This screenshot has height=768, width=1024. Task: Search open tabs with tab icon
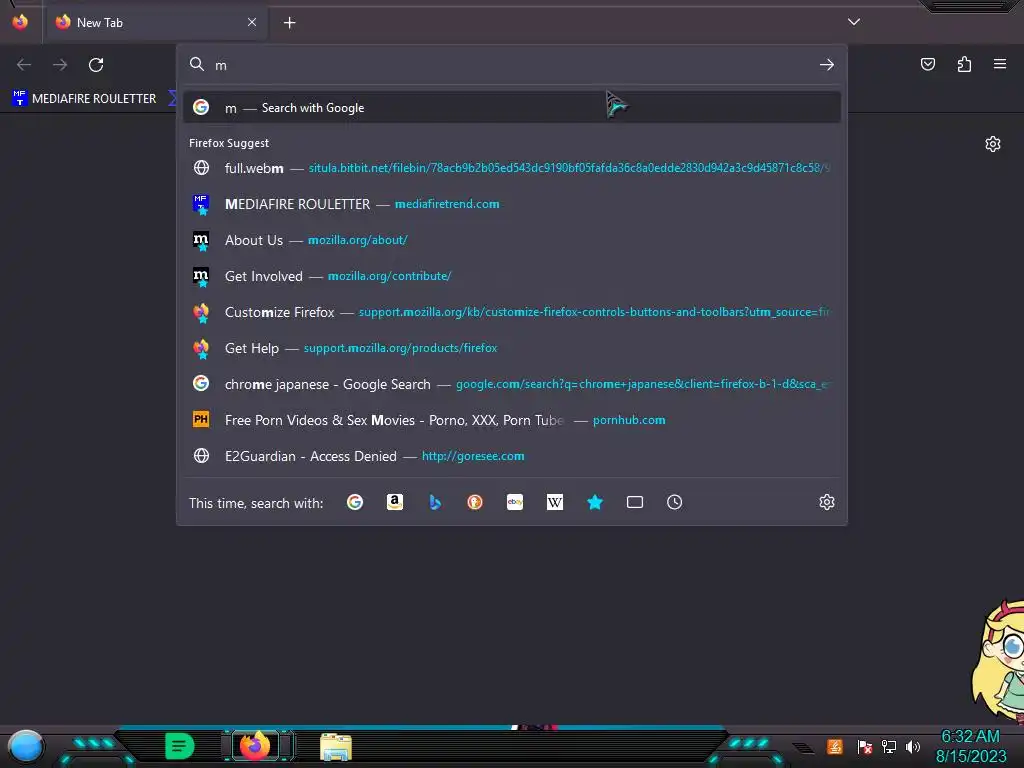635,502
